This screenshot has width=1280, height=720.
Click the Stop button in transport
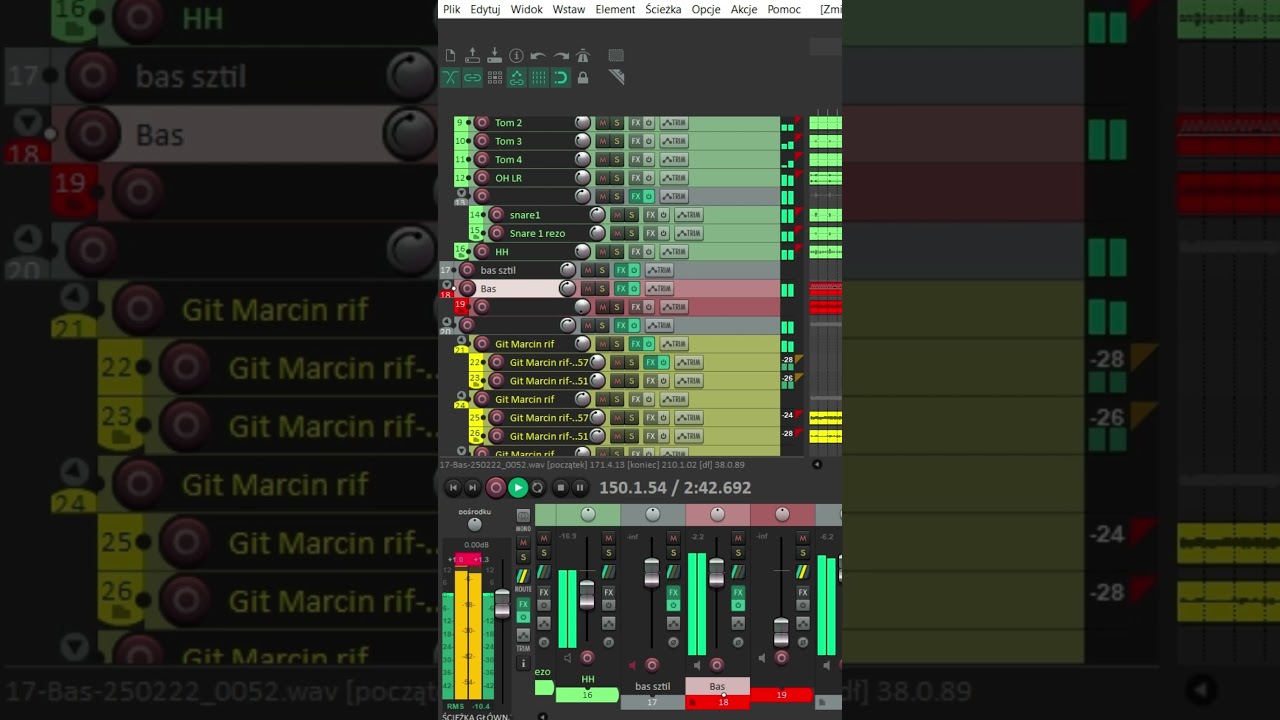560,488
